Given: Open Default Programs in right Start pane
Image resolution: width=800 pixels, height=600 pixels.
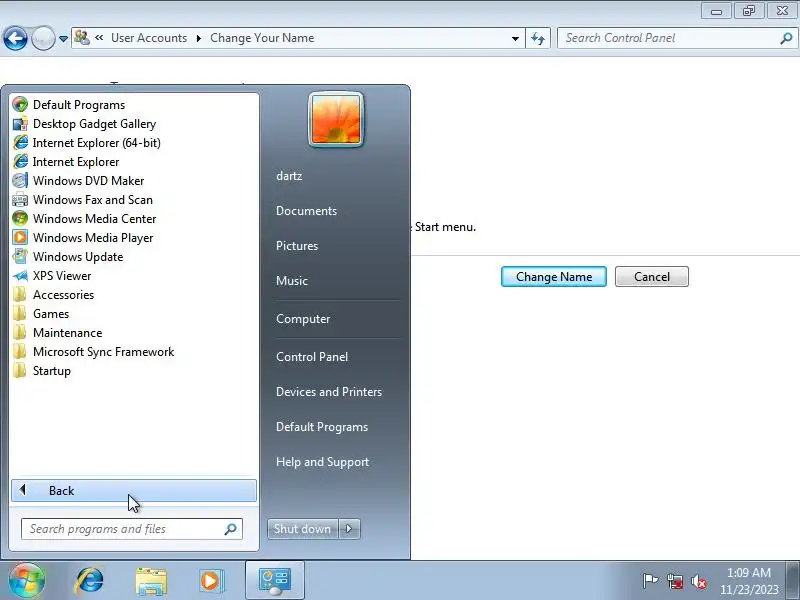Looking at the screenshot, I should (x=322, y=427).
